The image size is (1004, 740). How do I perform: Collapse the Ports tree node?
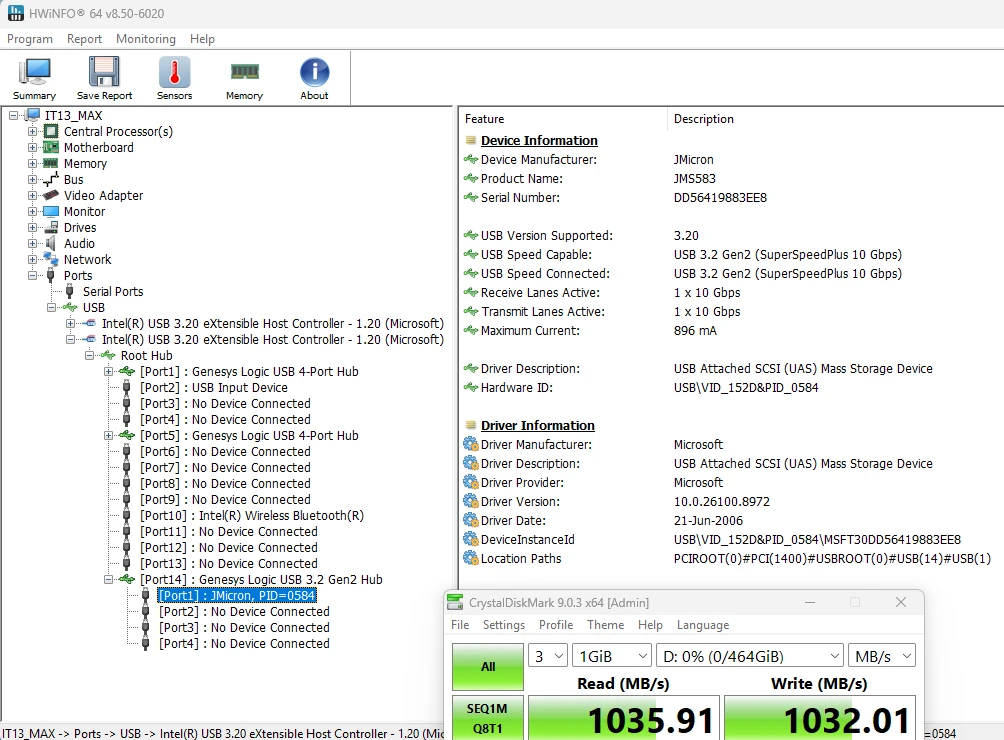click(32, 276)
